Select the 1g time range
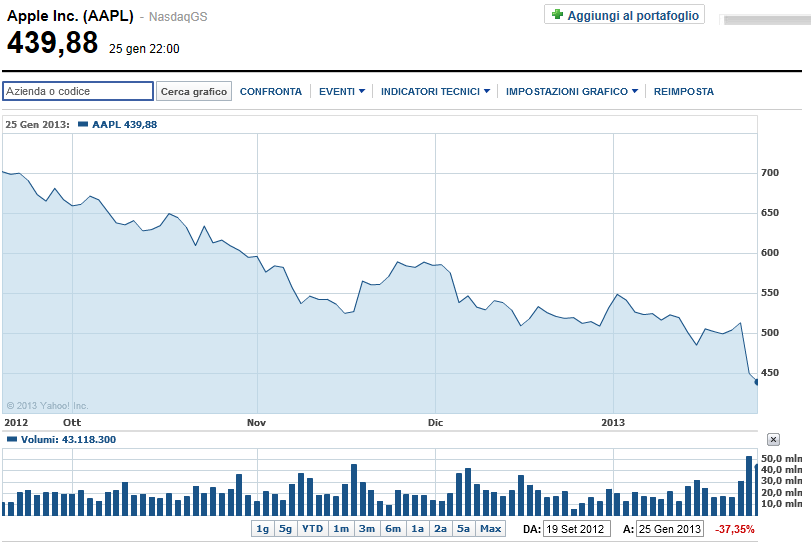 click(x=262, y=528)
